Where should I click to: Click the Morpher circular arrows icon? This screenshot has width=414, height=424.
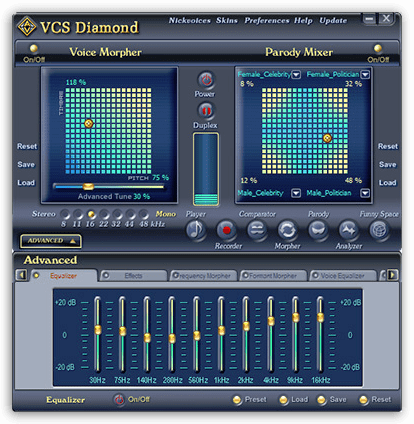[287, 230]
